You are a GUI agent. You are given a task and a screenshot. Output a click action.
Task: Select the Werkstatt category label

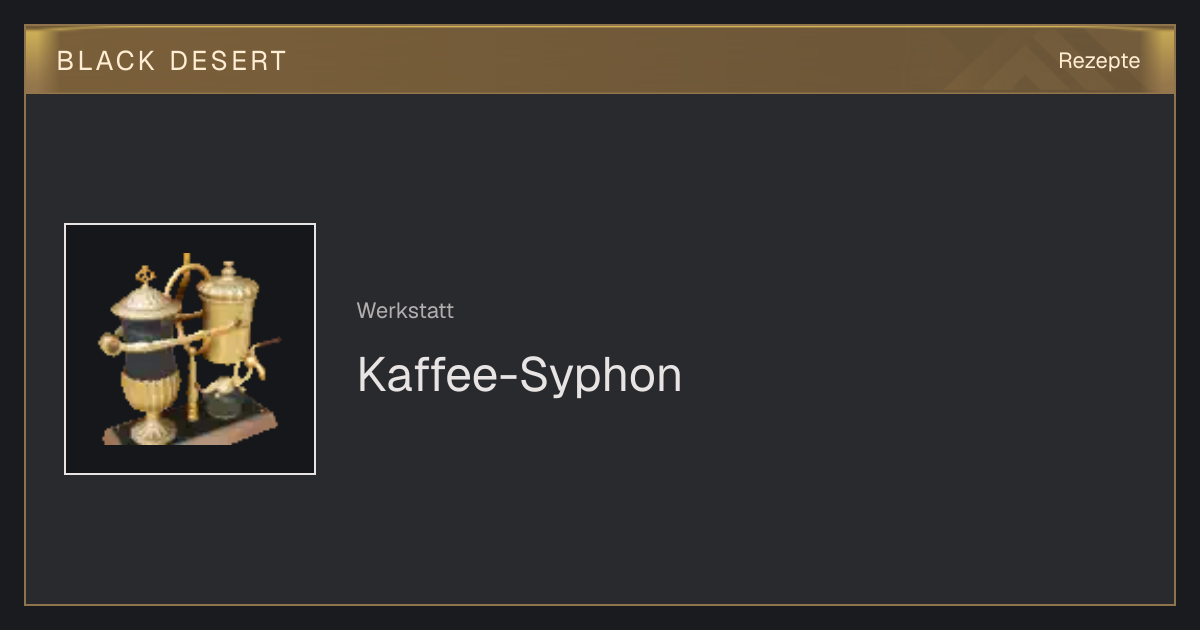(405, 311)
